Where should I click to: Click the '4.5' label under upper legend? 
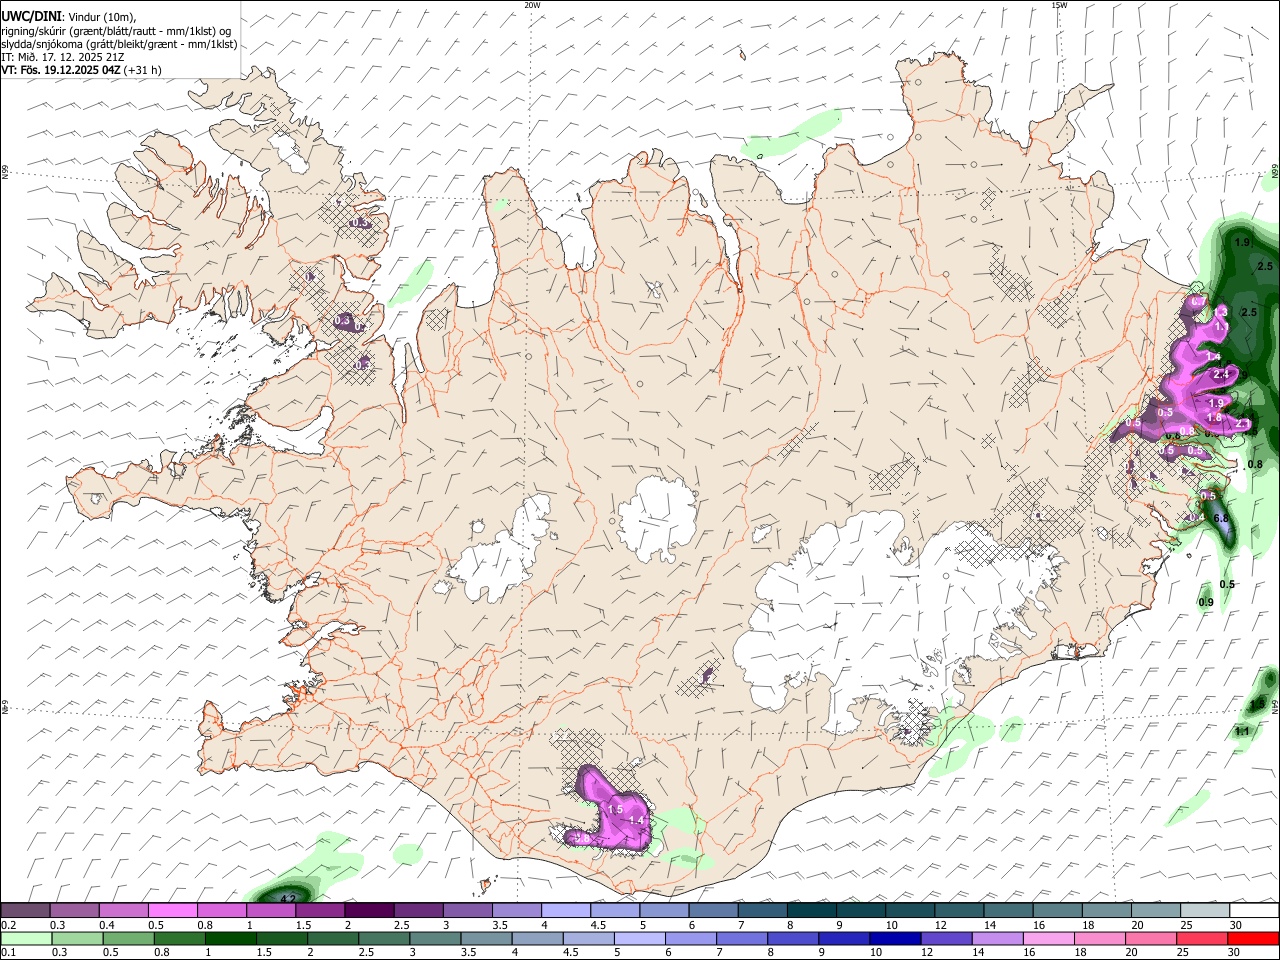(x=598, y=925)
